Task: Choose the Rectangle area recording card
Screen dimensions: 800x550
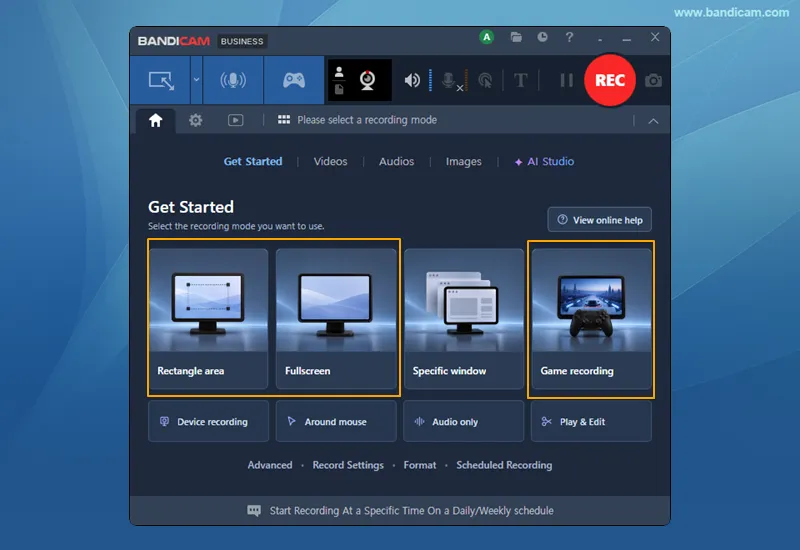Action: pyautogui.click(x=208, y=319)
